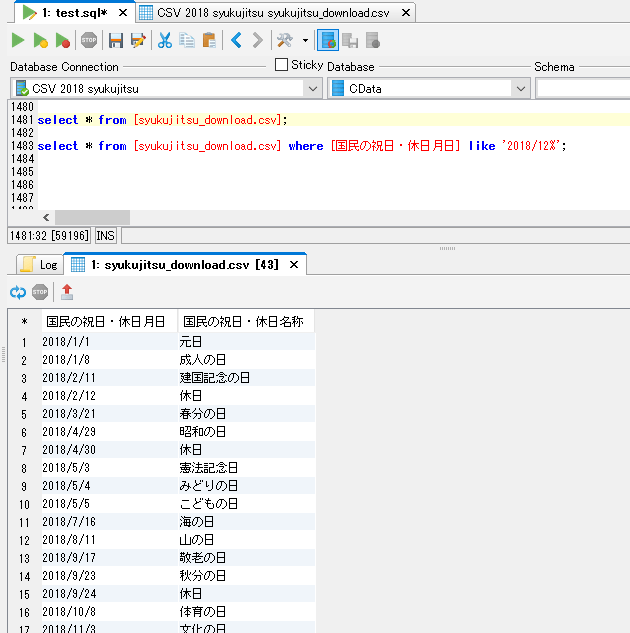630x633 pixels.
Task: Click the refresh results icon
Action: click(17, 292)
